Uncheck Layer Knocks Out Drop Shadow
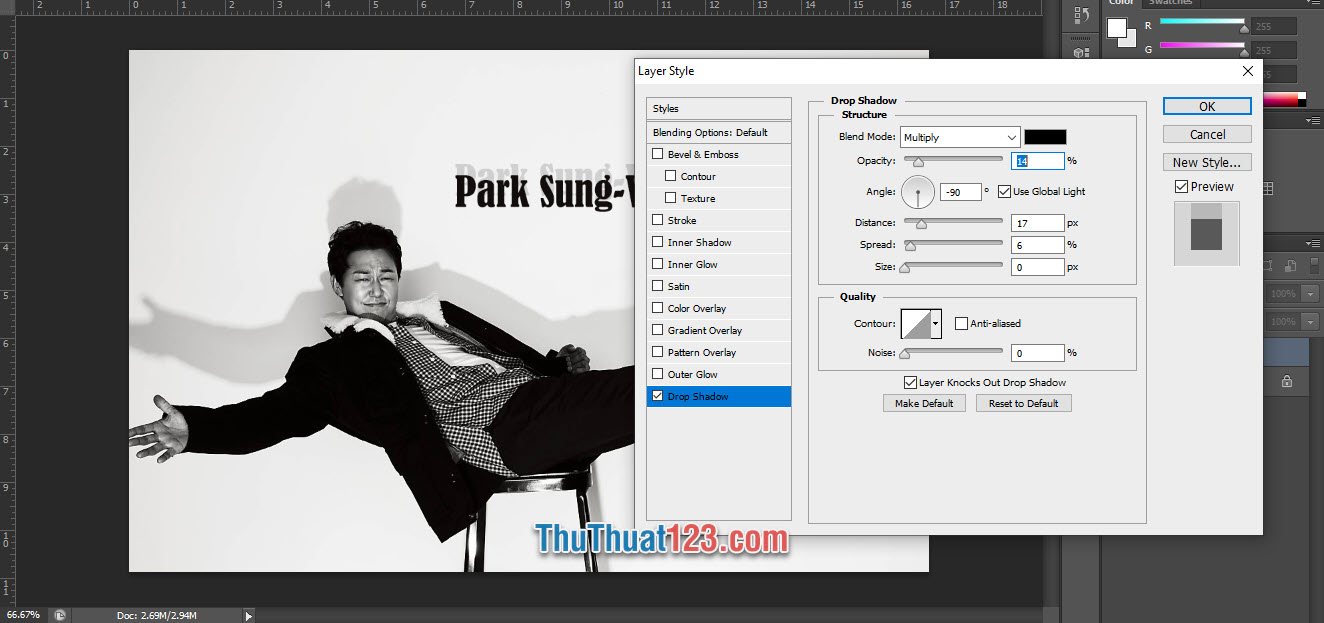The height and width of the screenshot is (623, 1324). coord(910,382)
